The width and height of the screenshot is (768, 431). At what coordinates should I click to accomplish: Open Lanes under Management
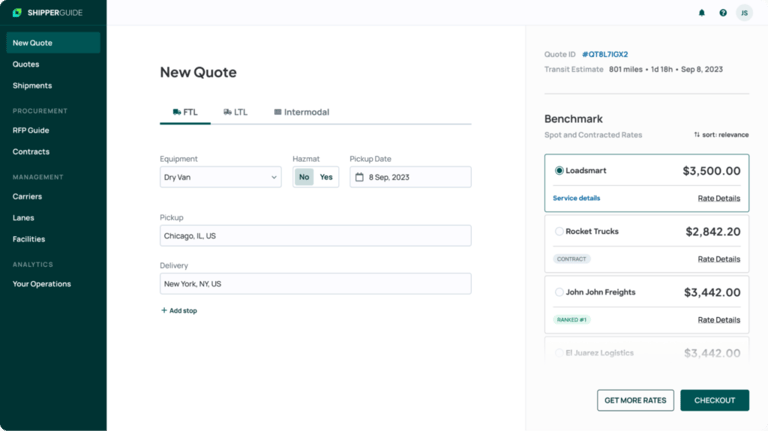24,218
